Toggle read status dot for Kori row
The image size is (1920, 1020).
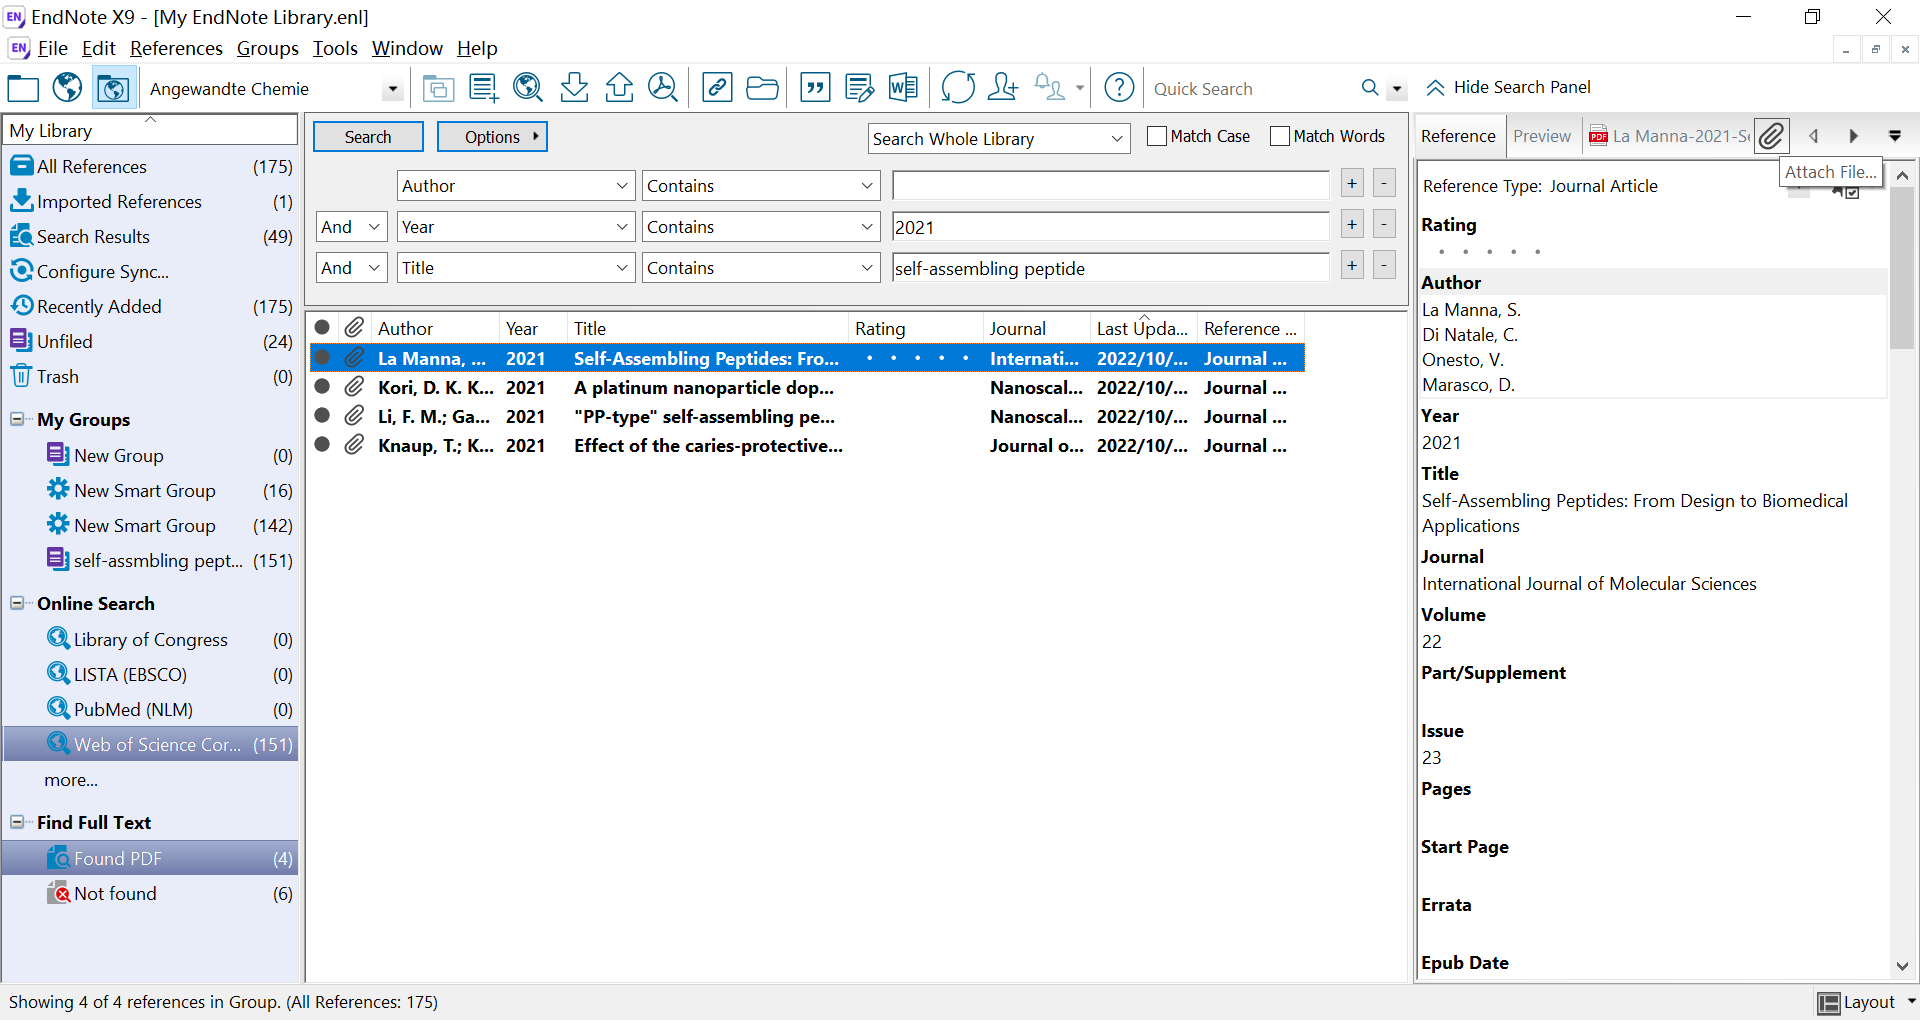pyautogui.click(x=322, y=386)
